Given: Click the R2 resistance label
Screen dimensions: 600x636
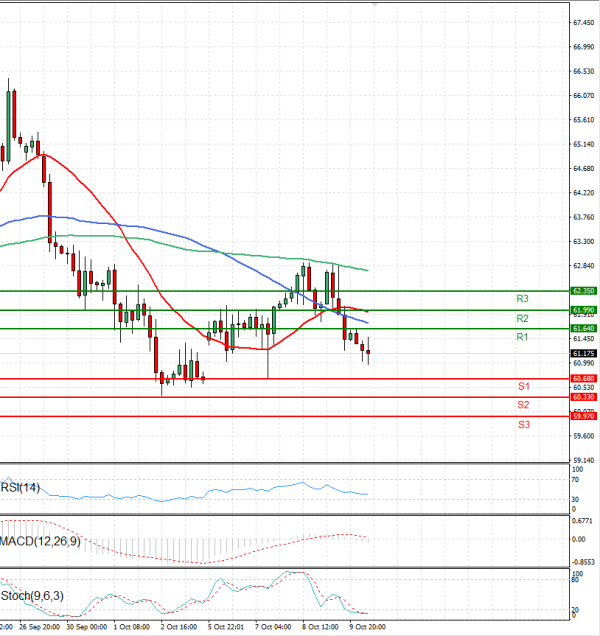Looking at the screenshot, I should (522, 318).
